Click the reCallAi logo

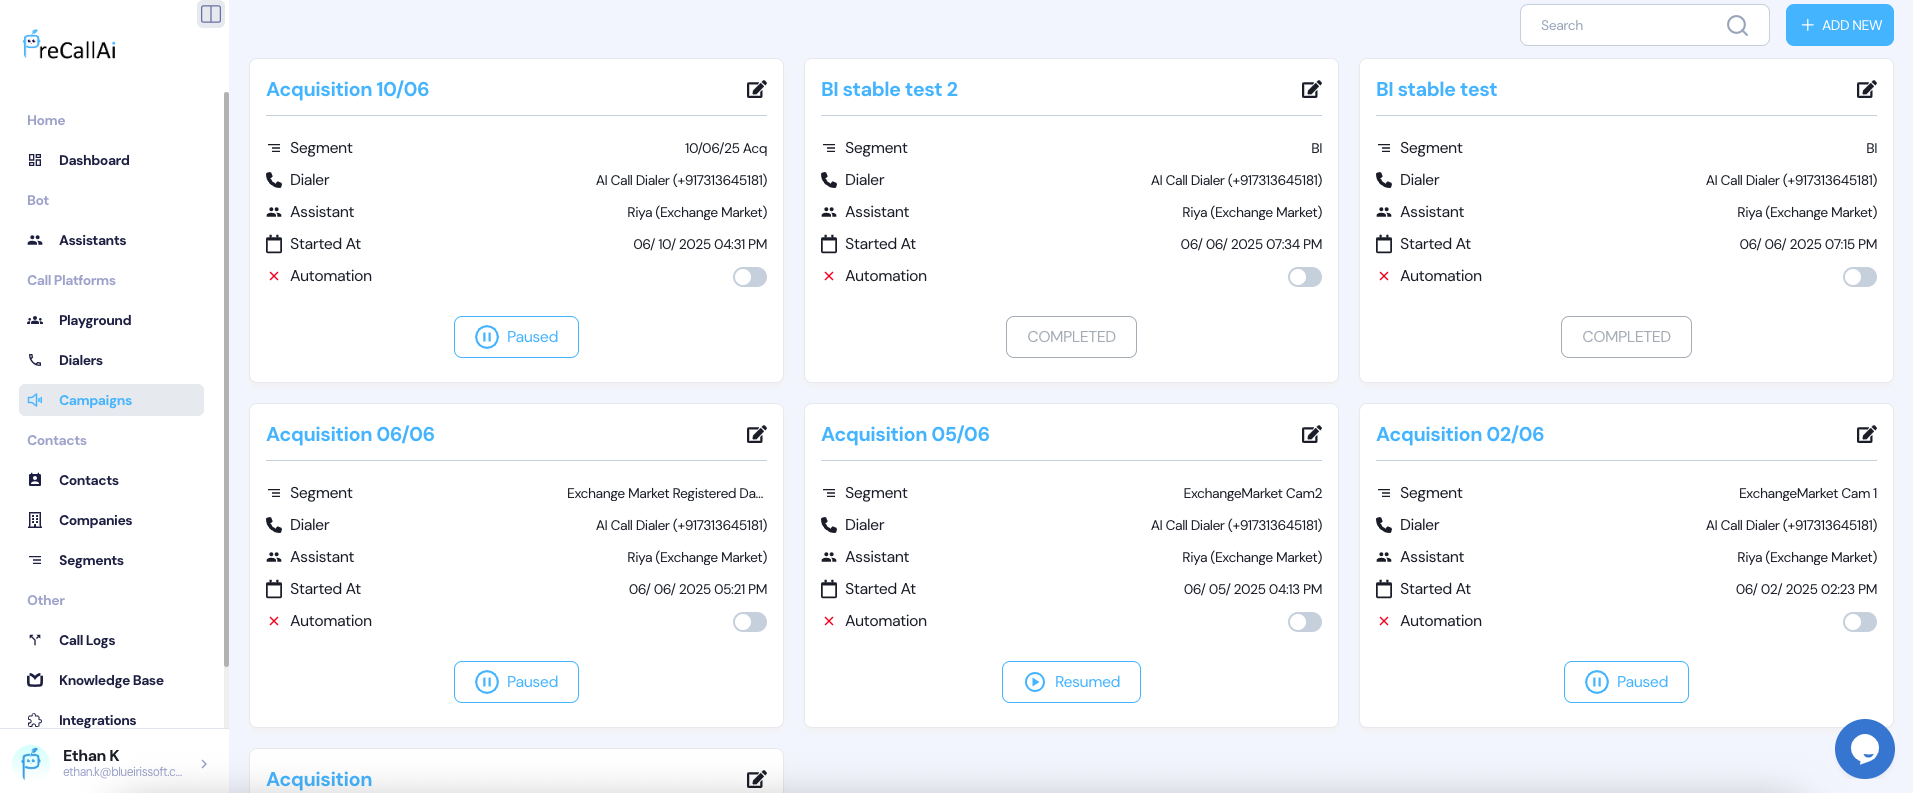click(70, 46)
